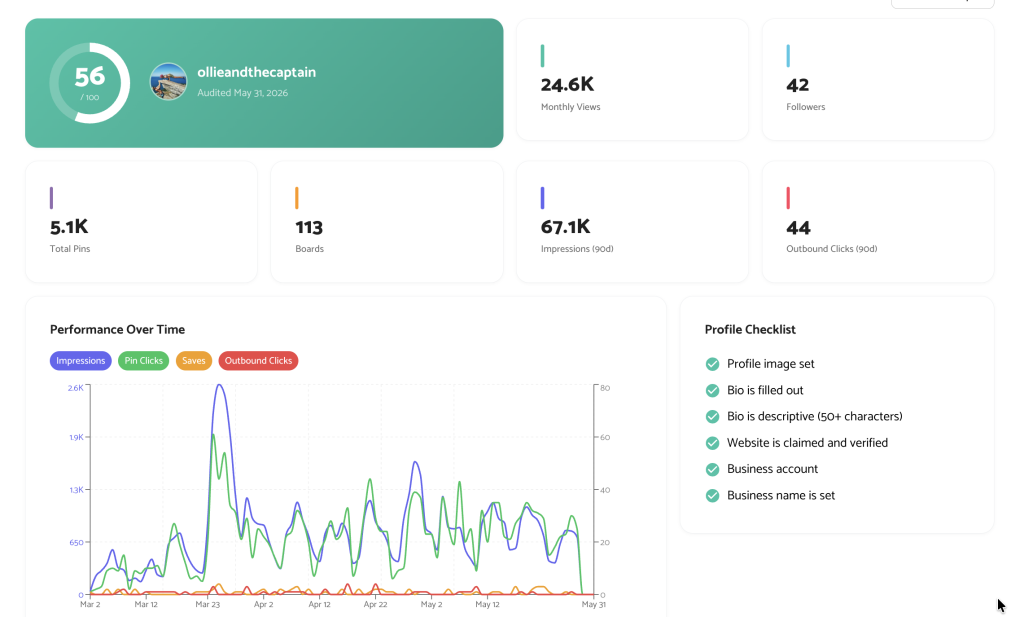
Task: Click the 67.1K Impressions value
Action: [566, 227]
